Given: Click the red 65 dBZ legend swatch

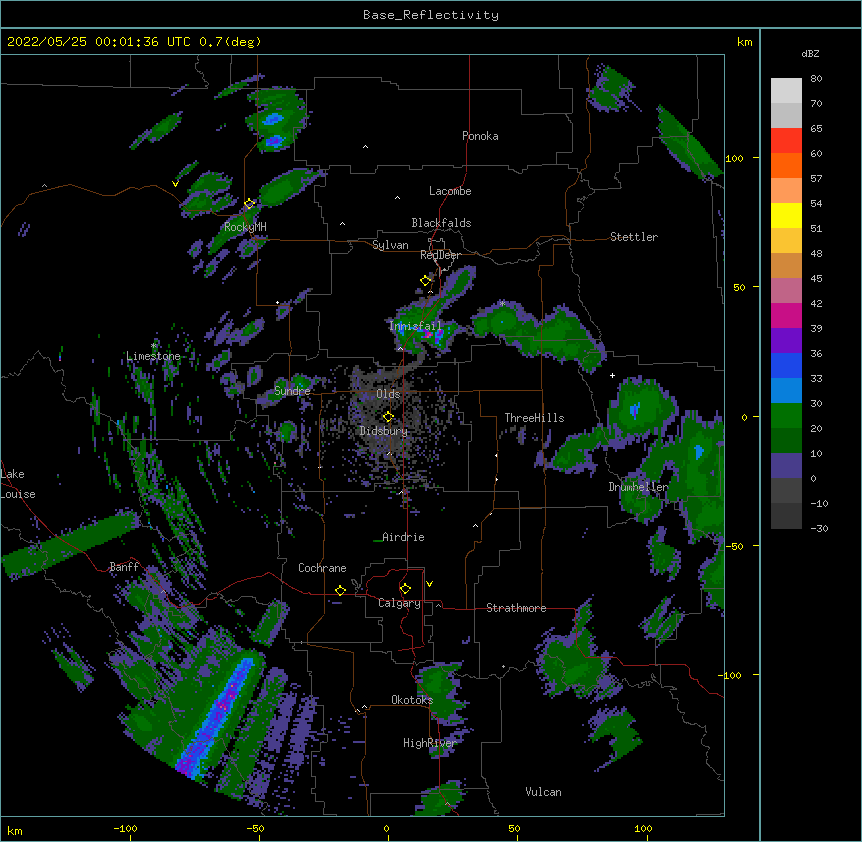Looking at the screenshot, I should click(786, 140).
